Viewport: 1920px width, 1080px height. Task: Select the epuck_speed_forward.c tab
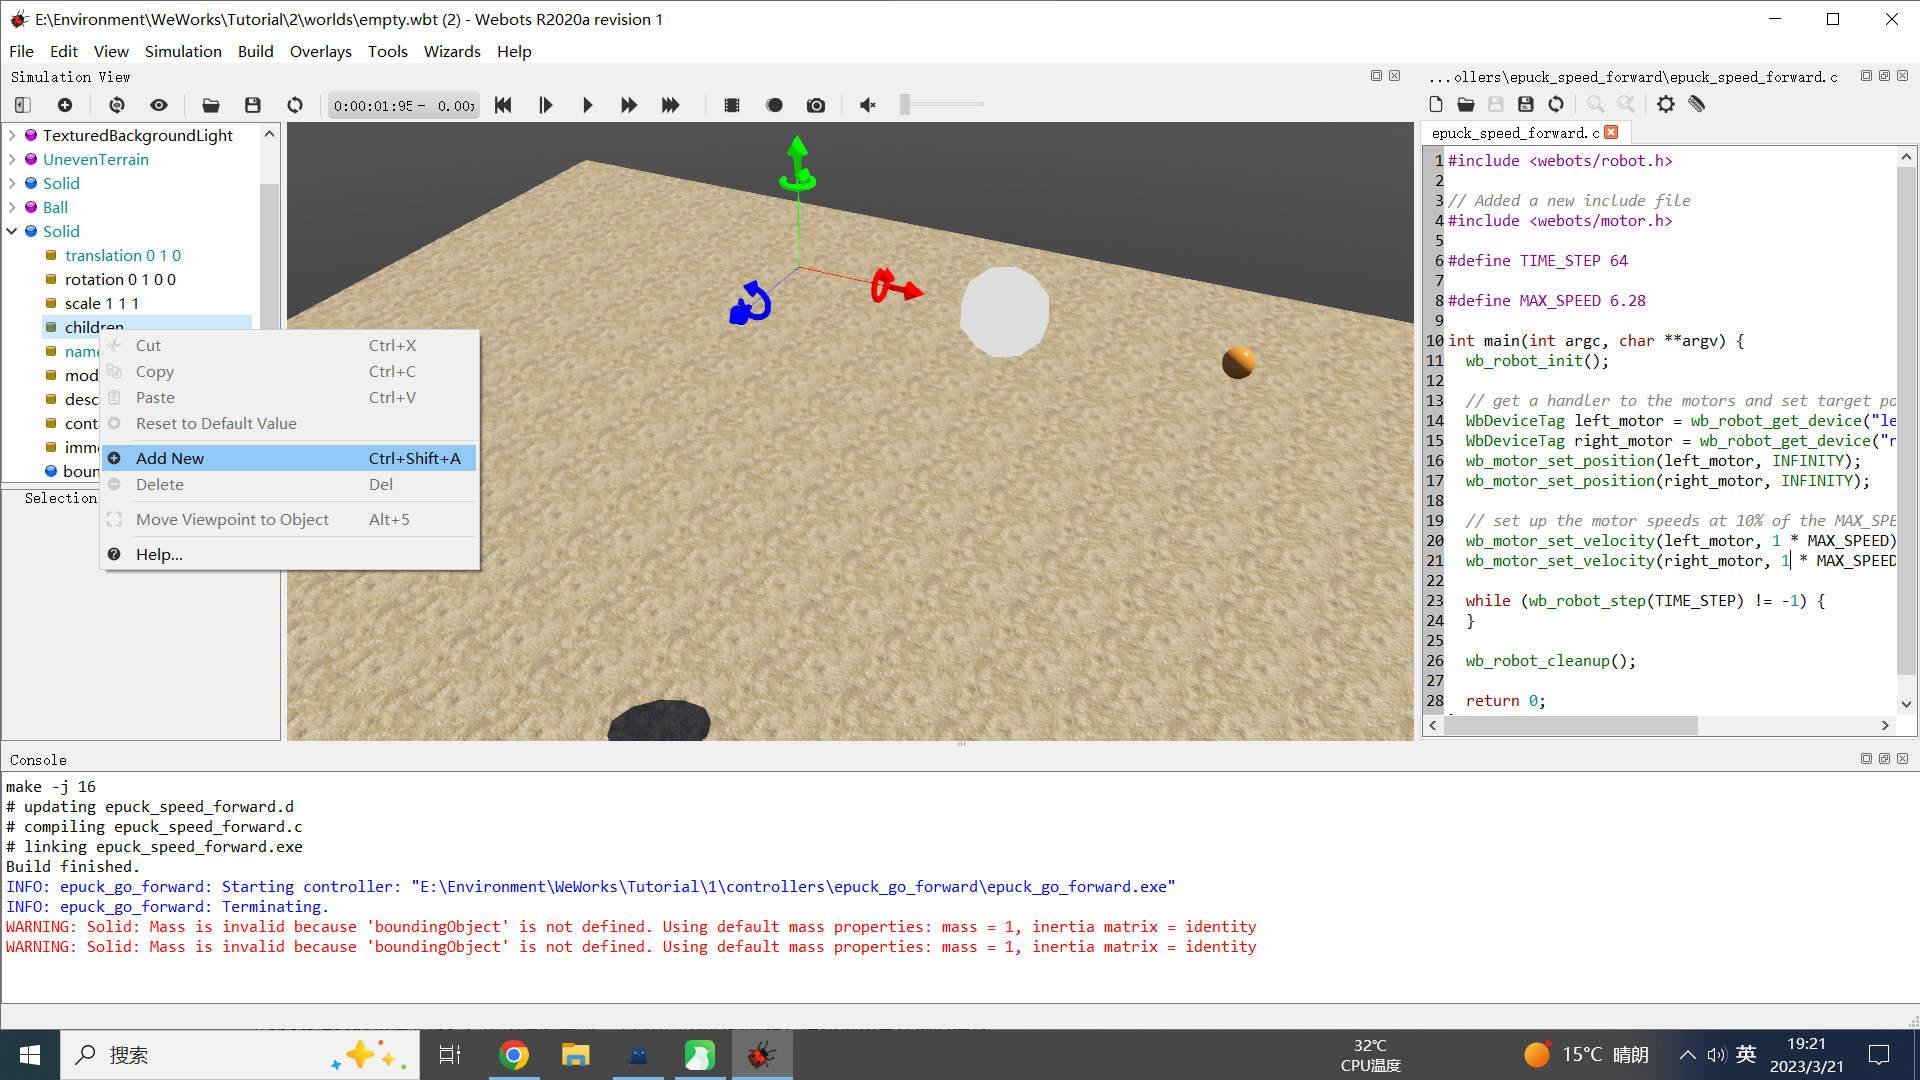click(1515, 133)
